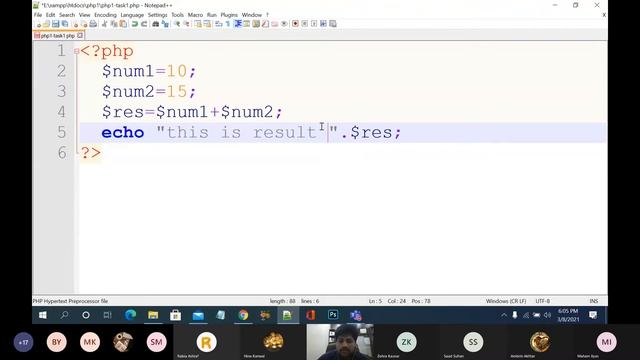The width and height of the screenshot is (640, 360).
Task: Click the '$res=$num1+$num2;' code line
Action: point(192,112)
